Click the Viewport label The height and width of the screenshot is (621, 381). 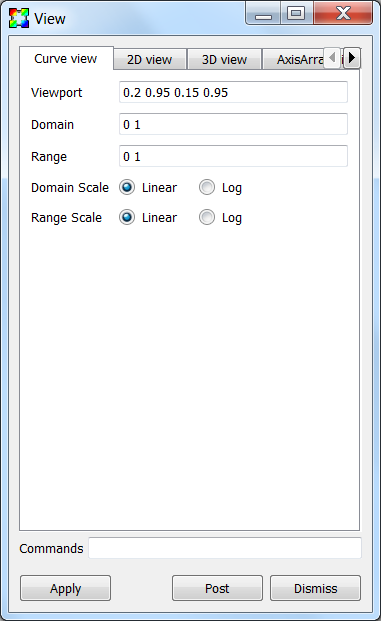tap(57, 93)
